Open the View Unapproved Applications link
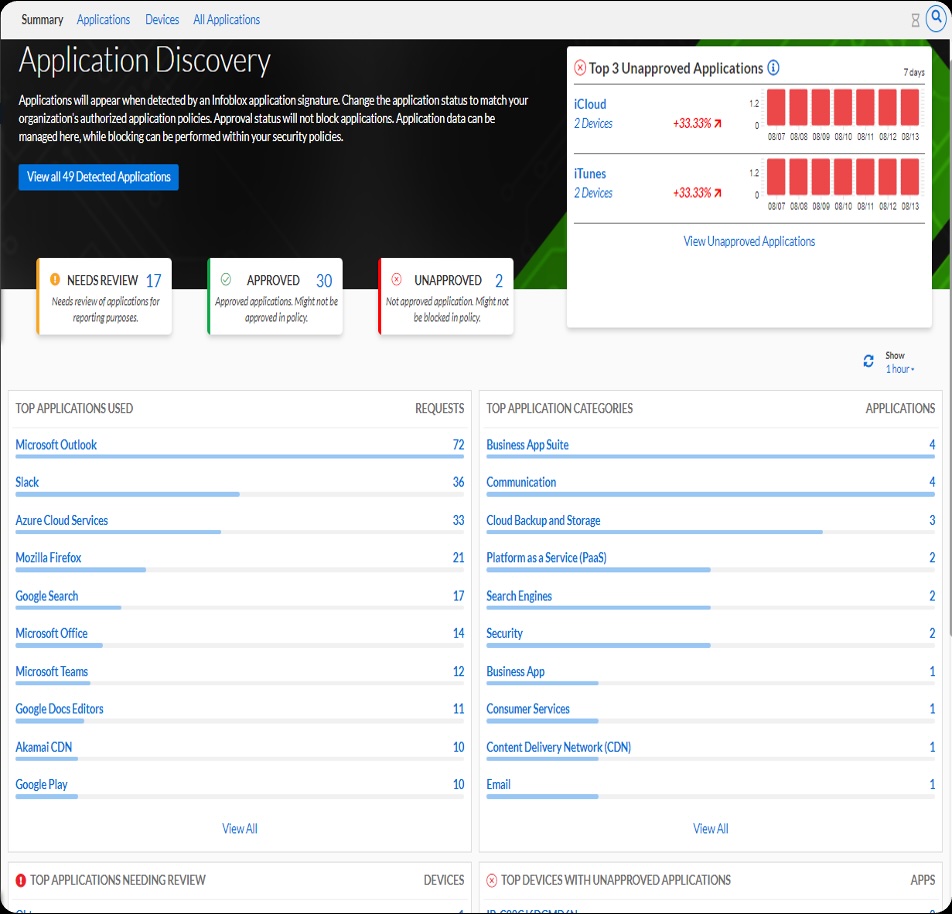Viewport: 952px width, 914px height. click(749, 241)
